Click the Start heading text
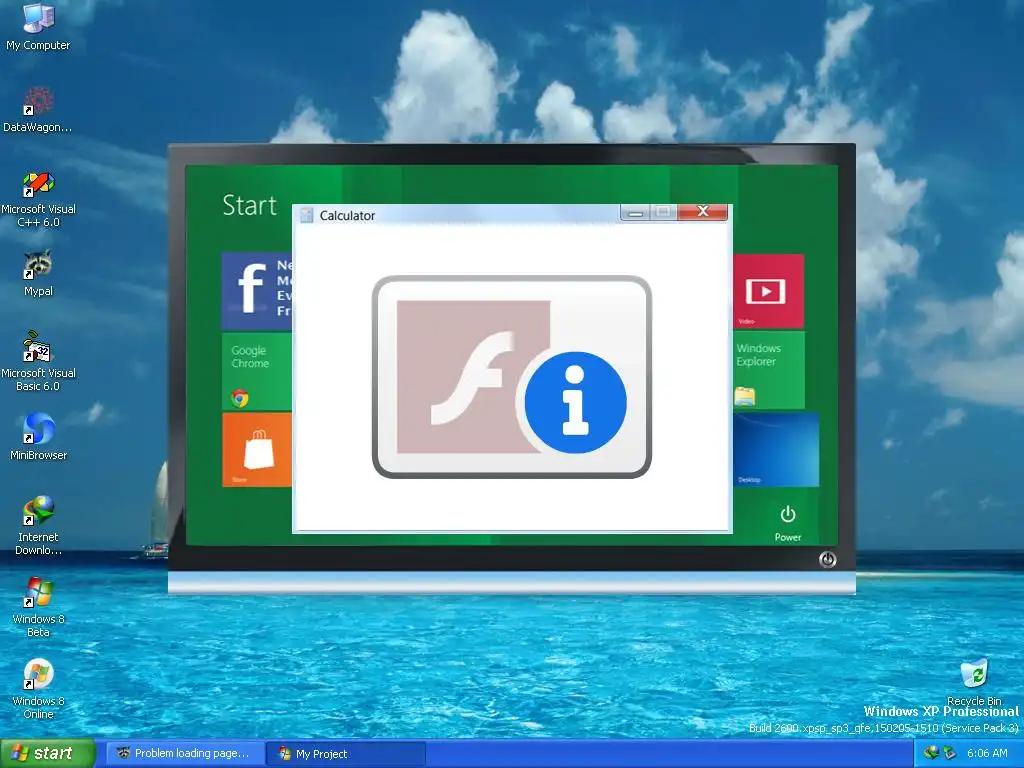The height and width of the screenshot is (768, 1024). tap(249, 205)
